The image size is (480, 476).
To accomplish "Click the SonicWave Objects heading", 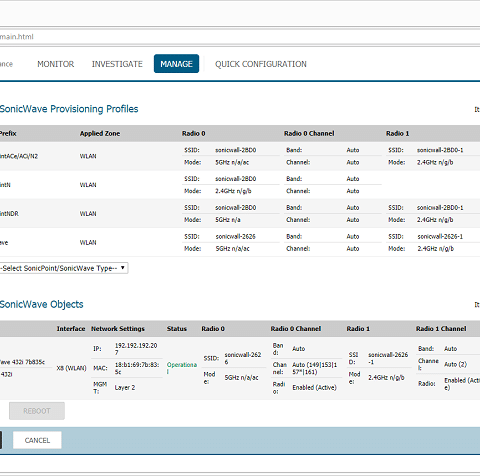I will pyautogui.click(x=41, y=304).
